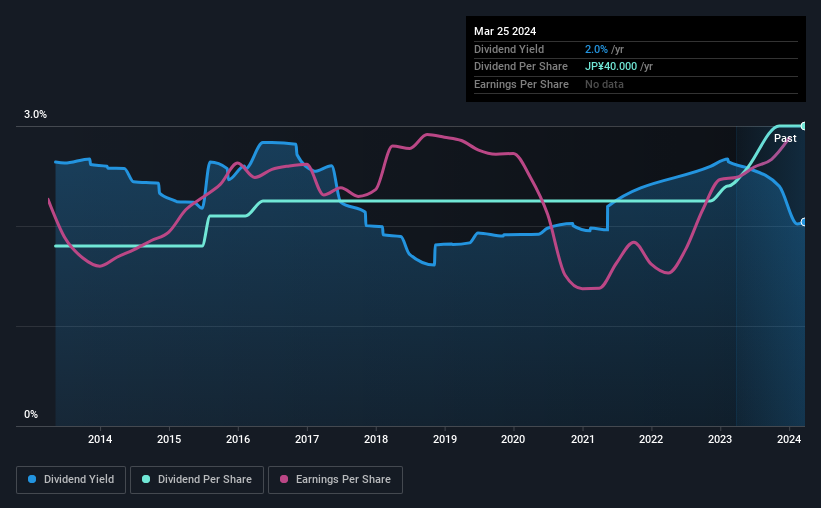
Task: Click the 2024 x-axis label
Action: pyautogui.click(x=789, y=439)
